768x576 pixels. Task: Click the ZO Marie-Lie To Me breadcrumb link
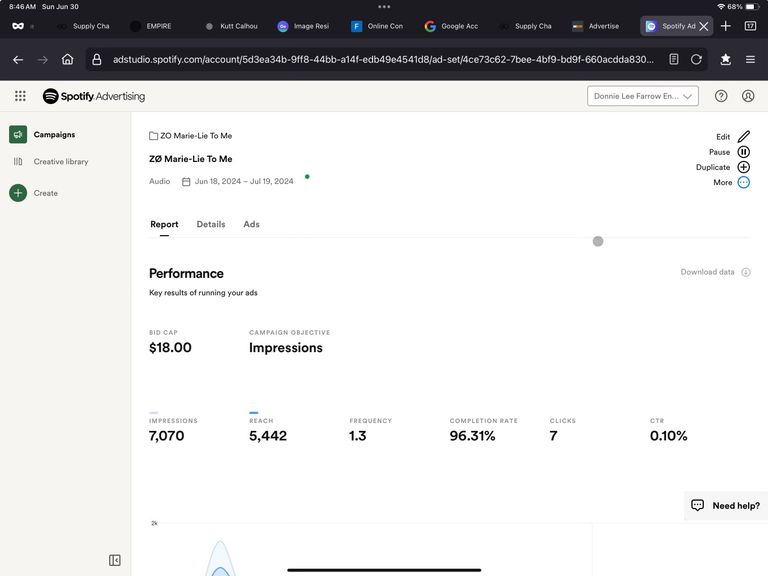point(196,136)
